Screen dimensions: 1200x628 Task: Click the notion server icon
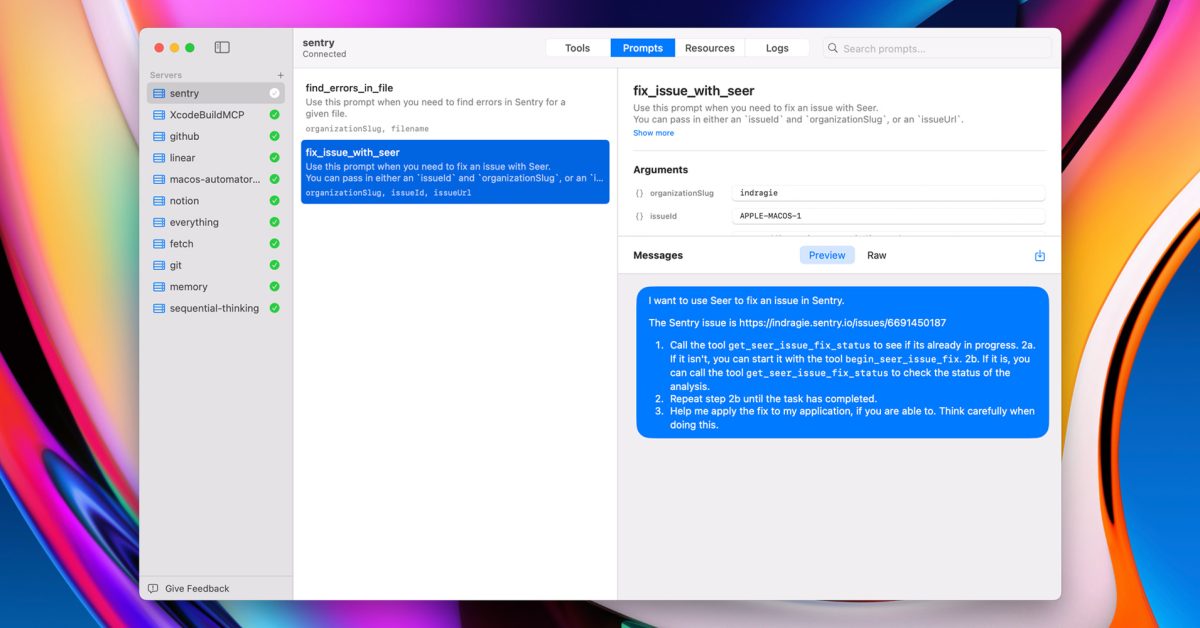[159, 201]
